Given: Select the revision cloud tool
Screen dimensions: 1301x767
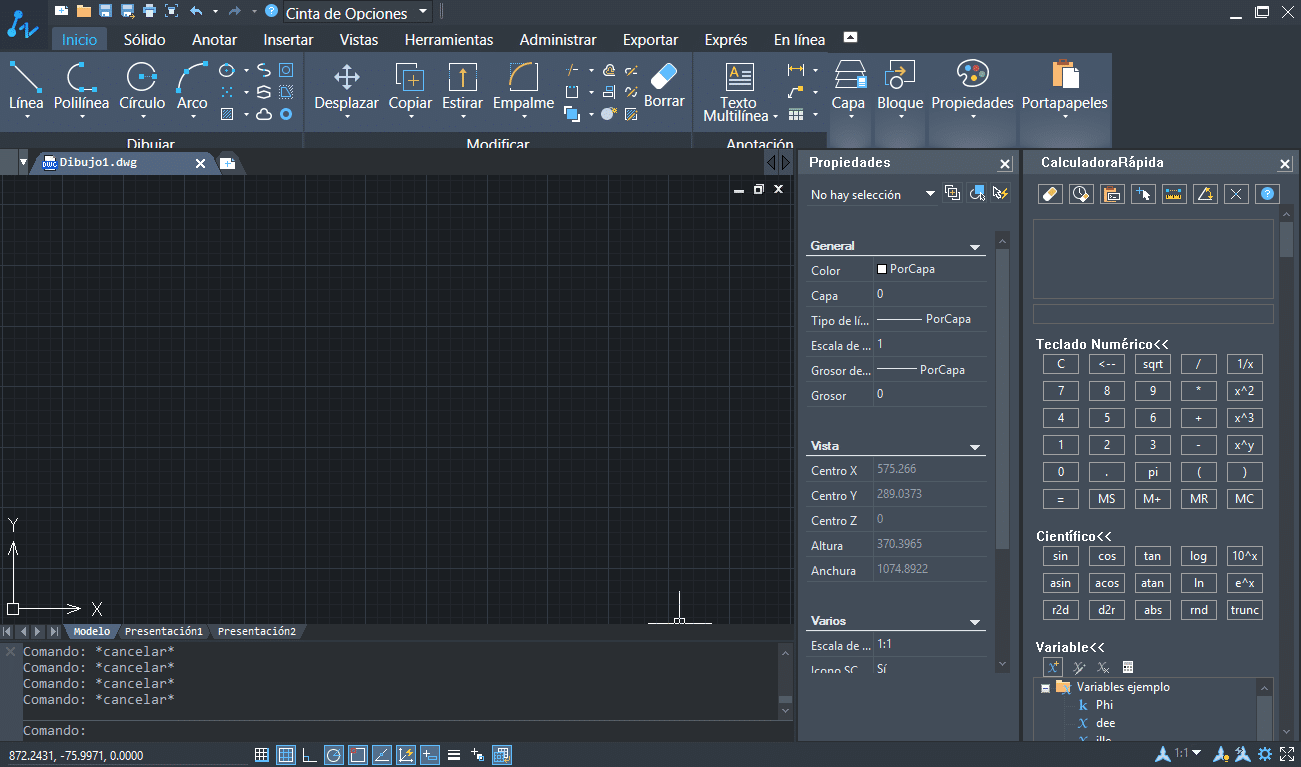Looking at the screenshot, I should tap(264, 114).
